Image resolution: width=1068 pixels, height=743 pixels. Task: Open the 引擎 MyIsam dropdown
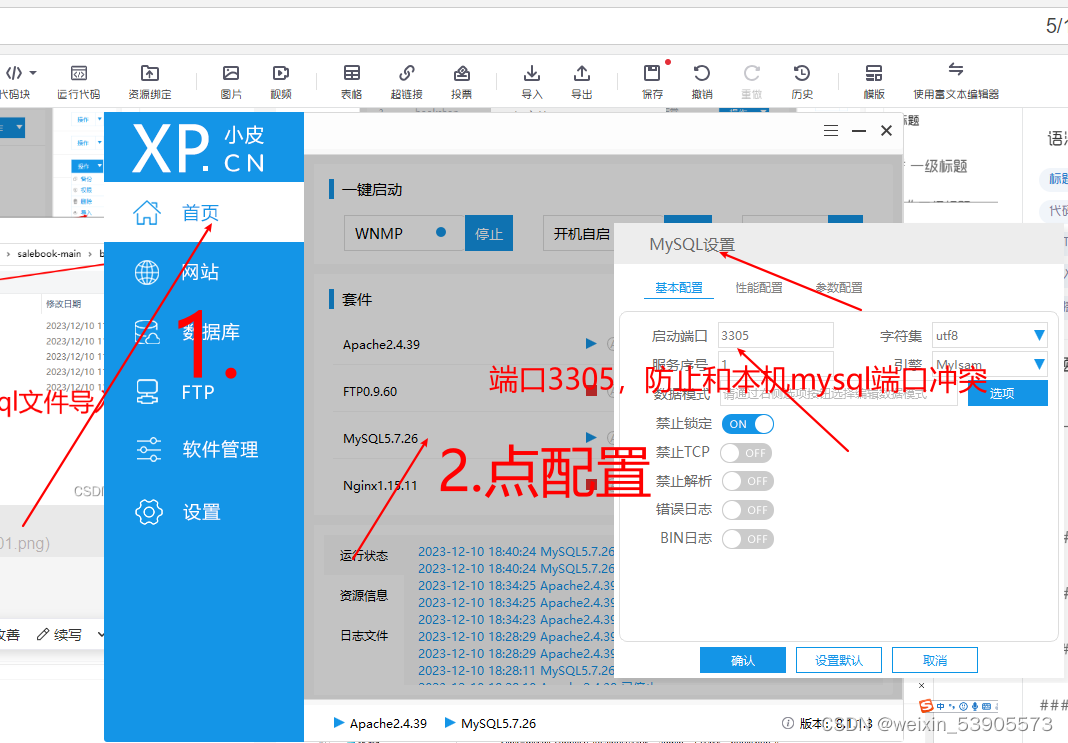click(990, 364)
